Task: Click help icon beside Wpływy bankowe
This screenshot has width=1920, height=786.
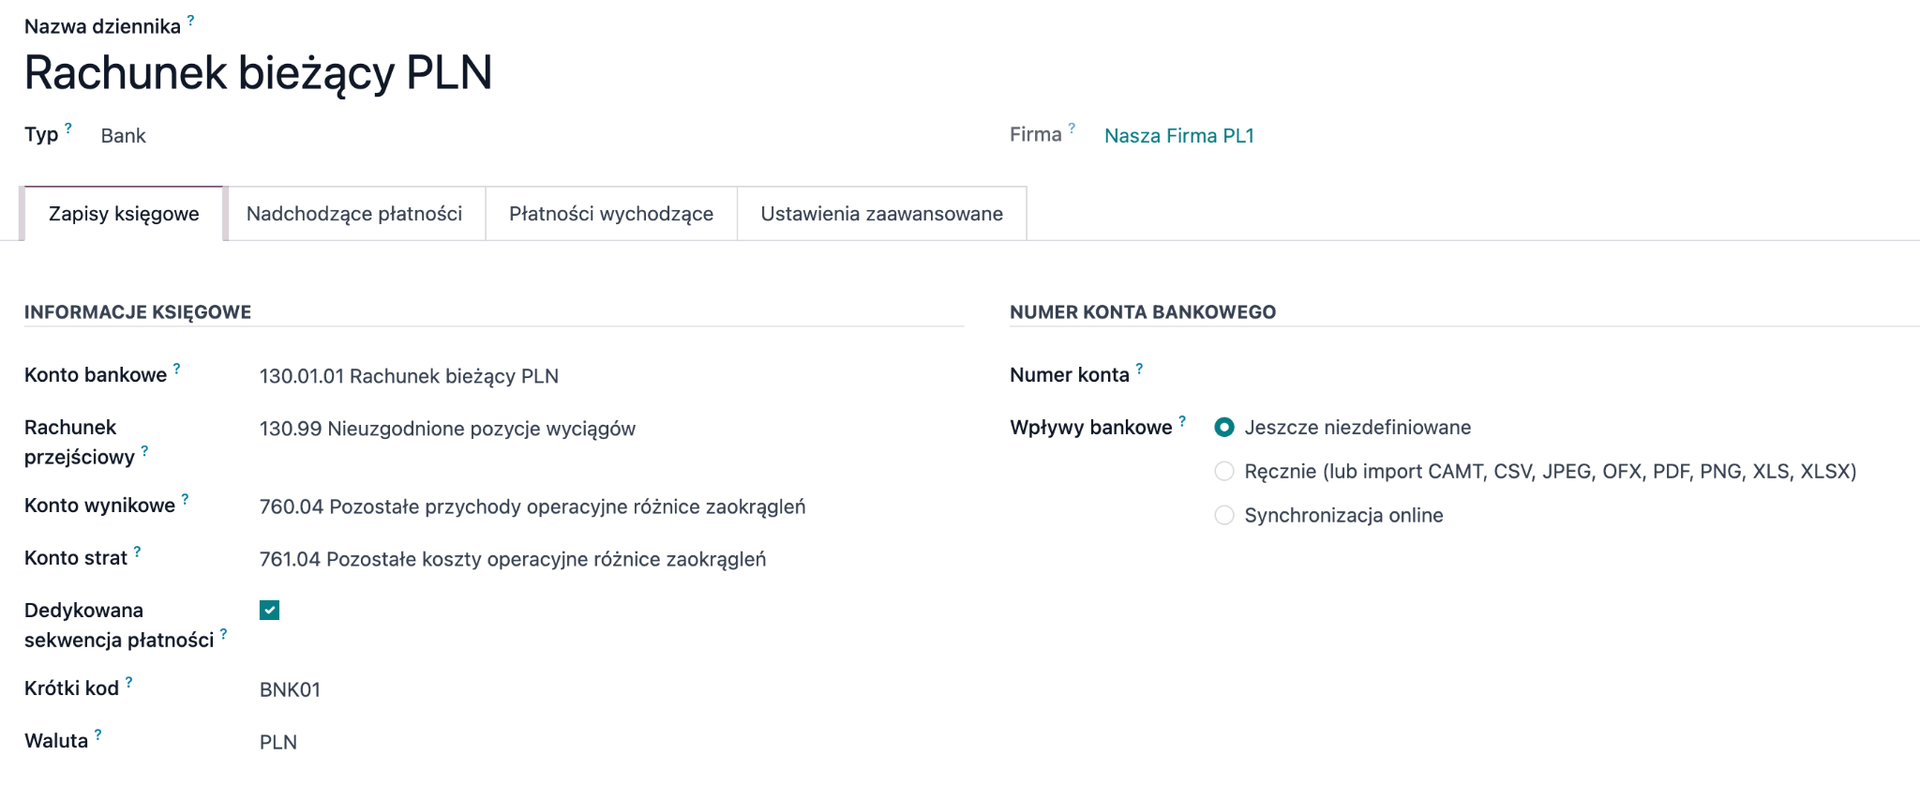Action: pyautogui.click(x=1182, y=422)
